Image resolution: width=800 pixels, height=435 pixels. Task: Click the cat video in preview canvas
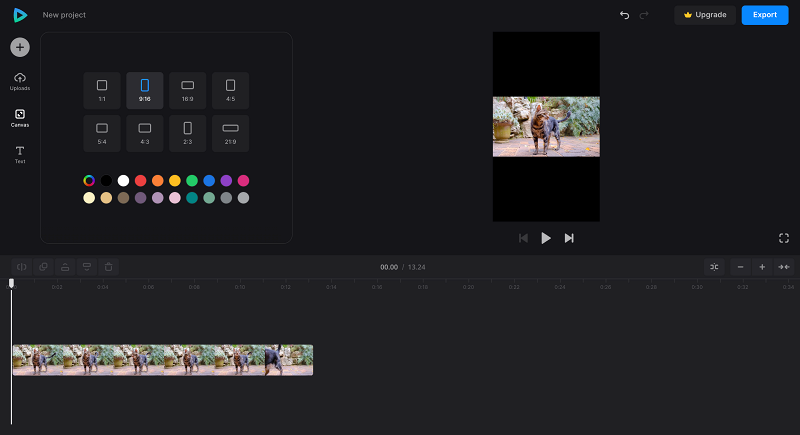546,126
